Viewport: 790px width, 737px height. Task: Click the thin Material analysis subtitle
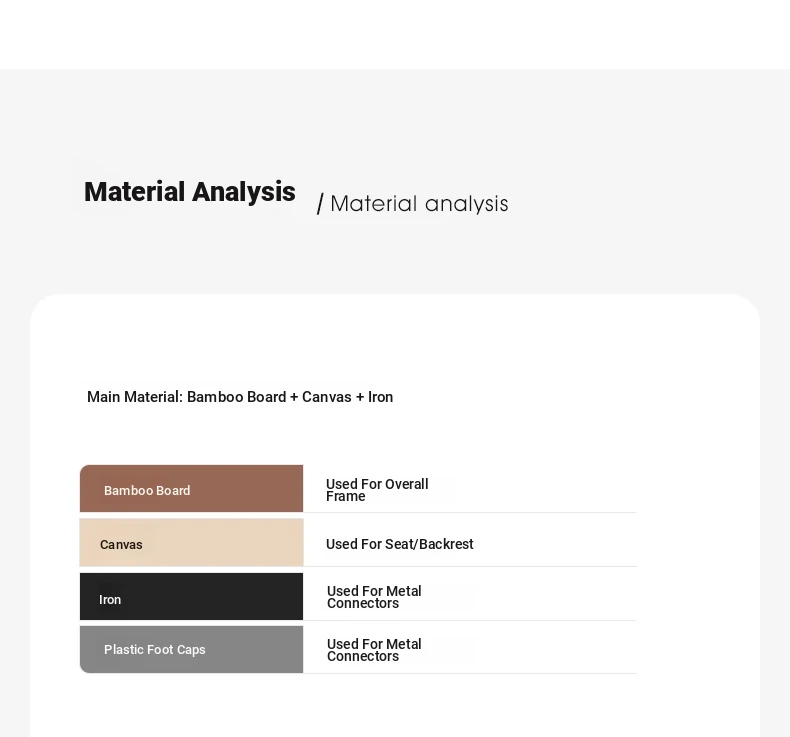pos(419,204)
